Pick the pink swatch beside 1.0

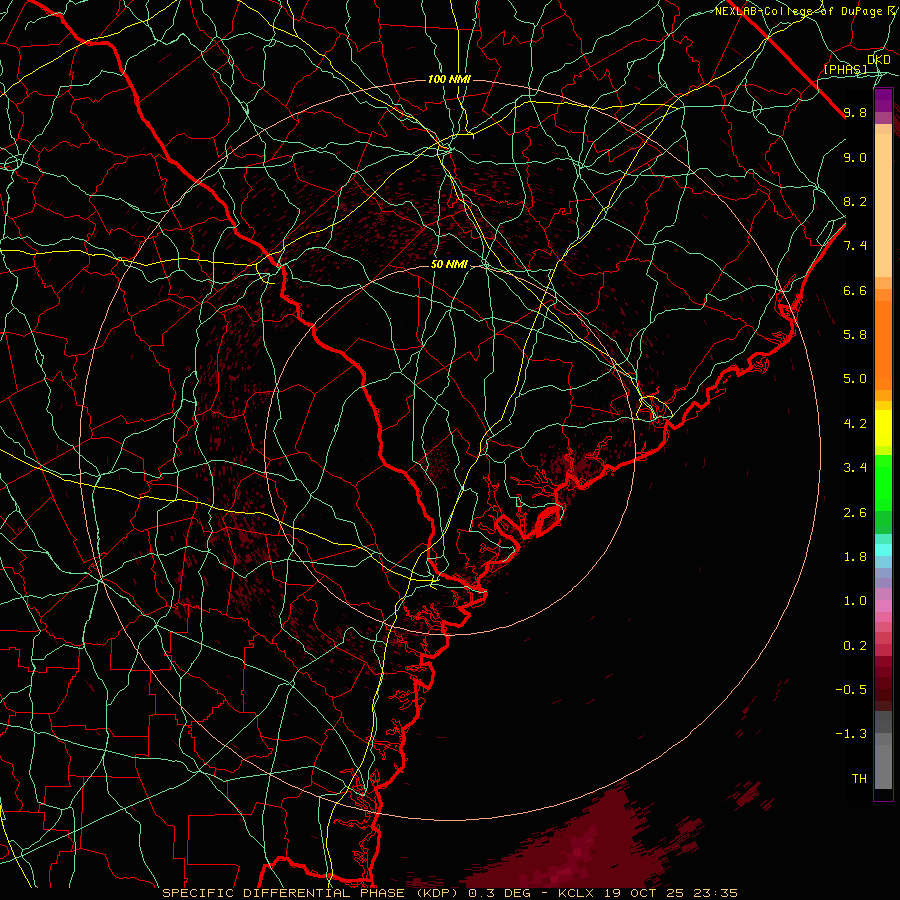(x=883, y=606)
